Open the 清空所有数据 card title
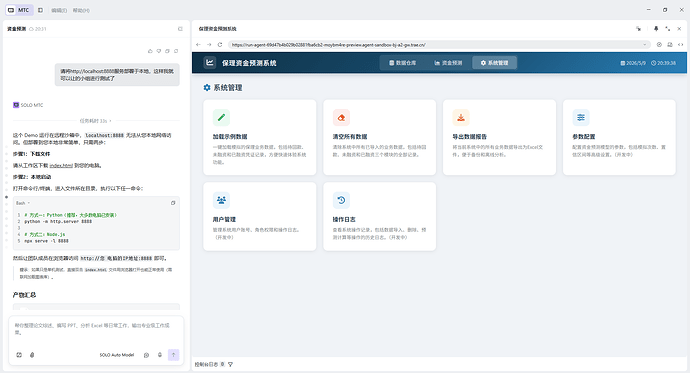The image size is (690, 373). click(350, 137)
